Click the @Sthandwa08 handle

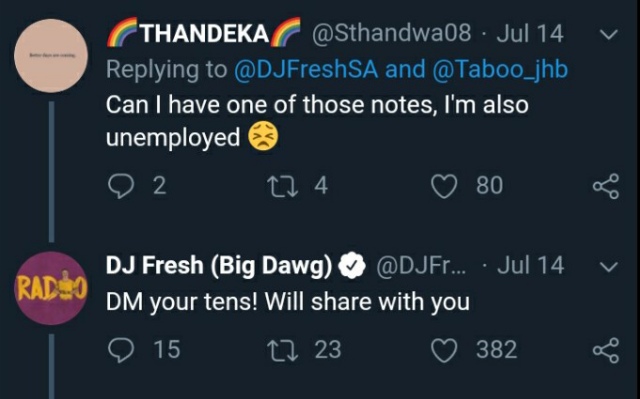click(391, 33)
